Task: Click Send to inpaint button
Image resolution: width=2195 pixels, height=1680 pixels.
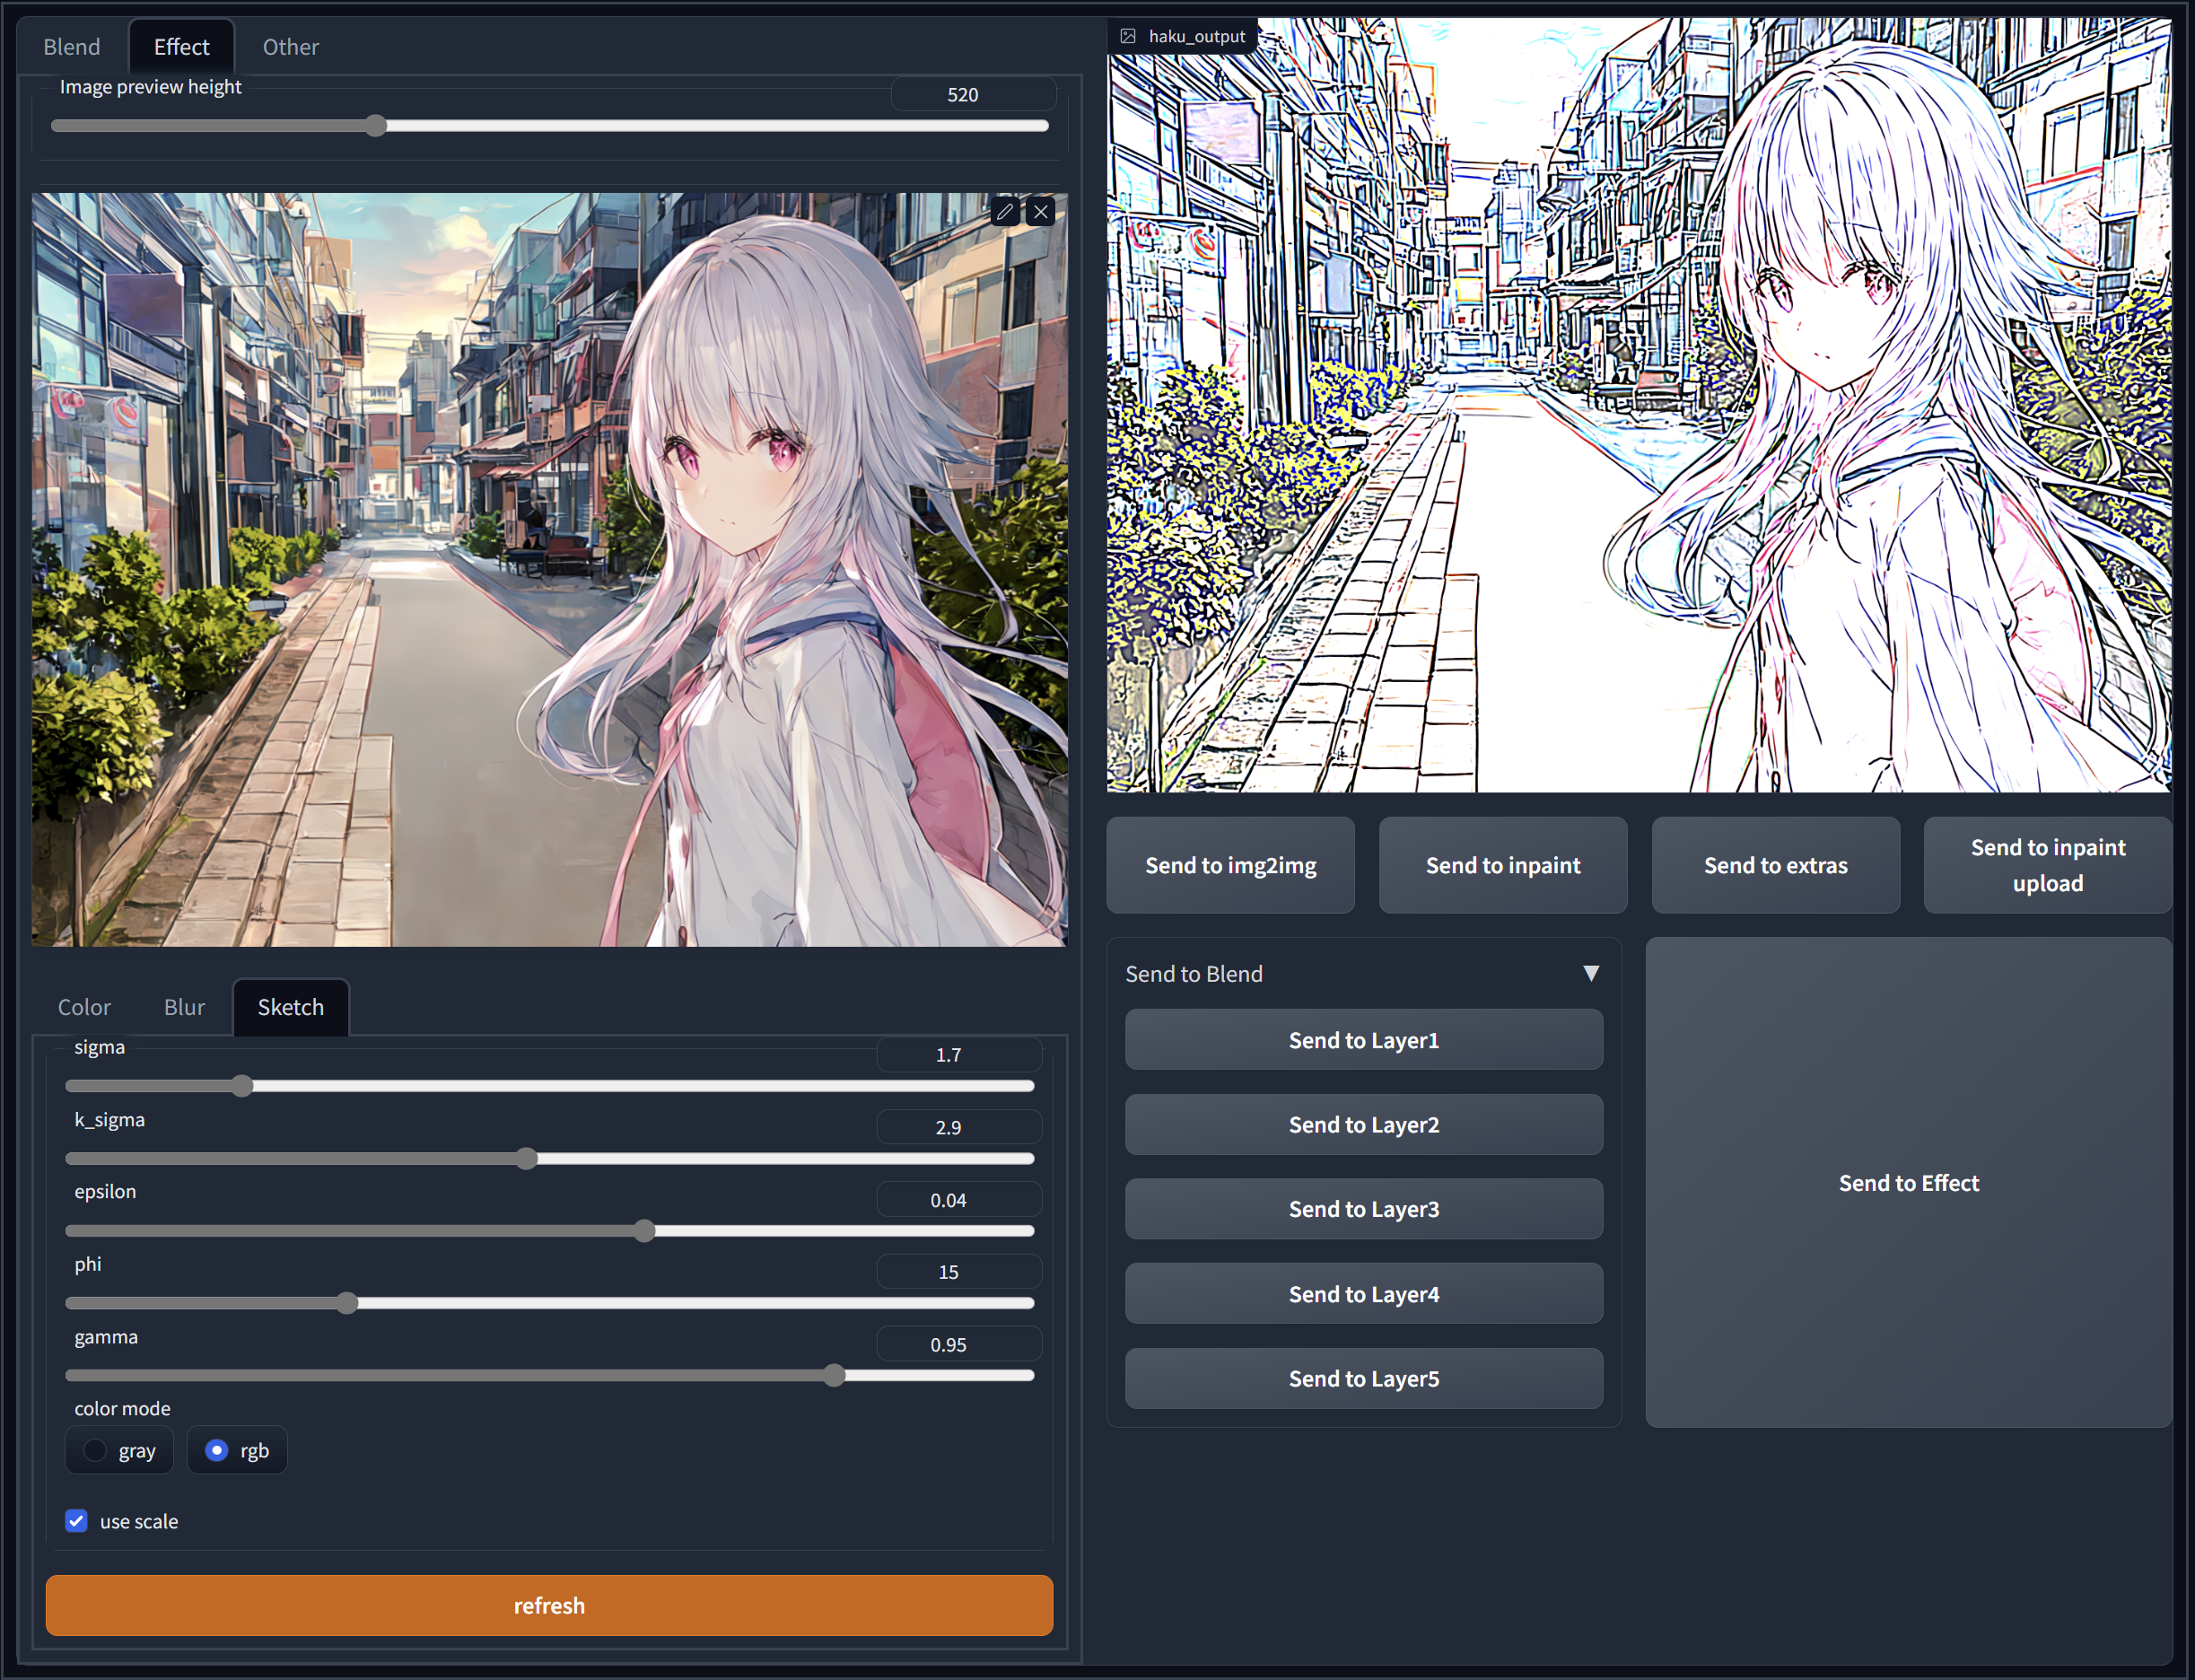Action: 1503,865
